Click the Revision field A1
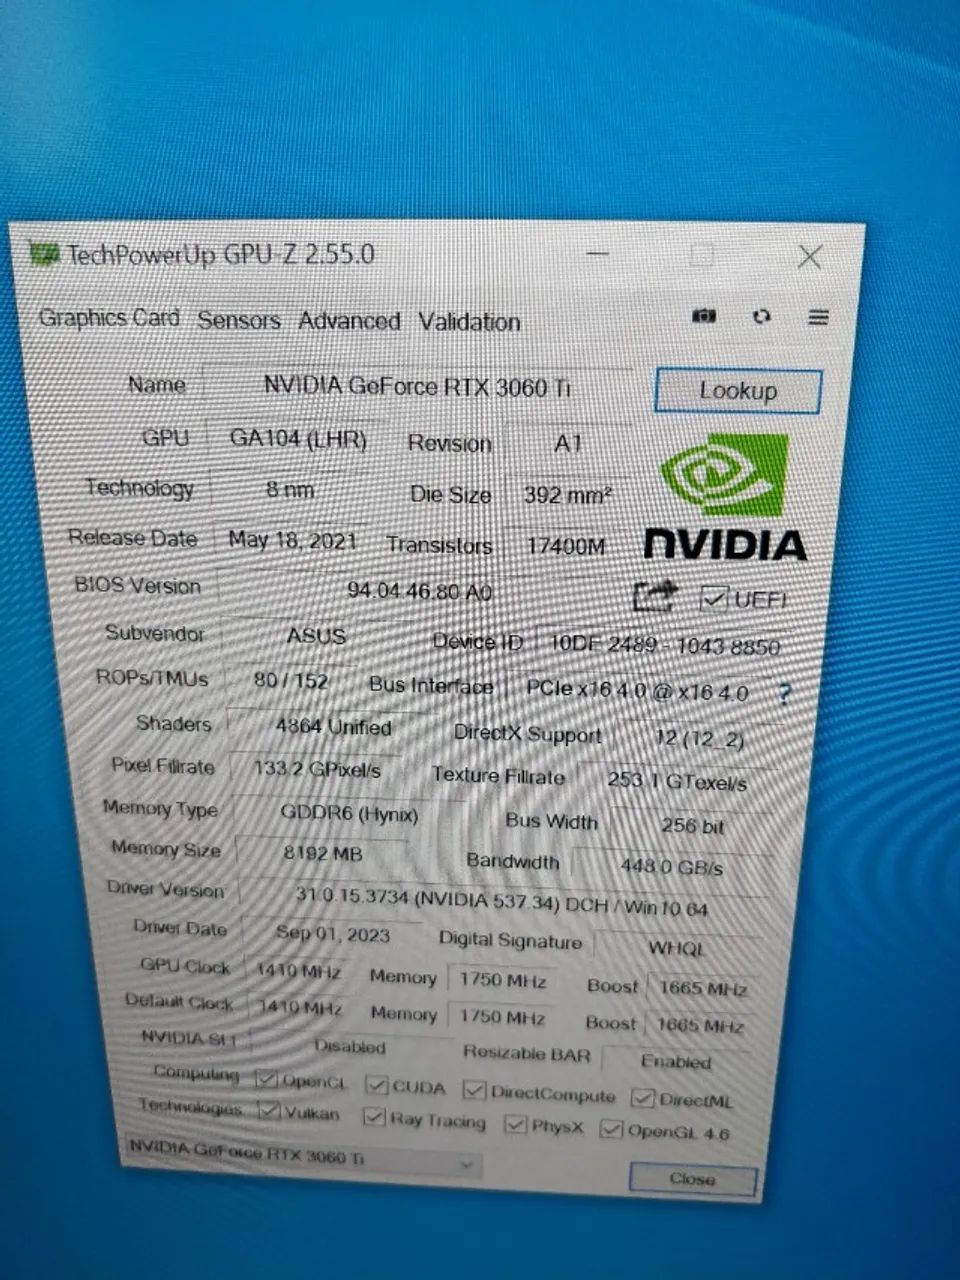This screenshot has height=1280, width=960. coord(568,443)
